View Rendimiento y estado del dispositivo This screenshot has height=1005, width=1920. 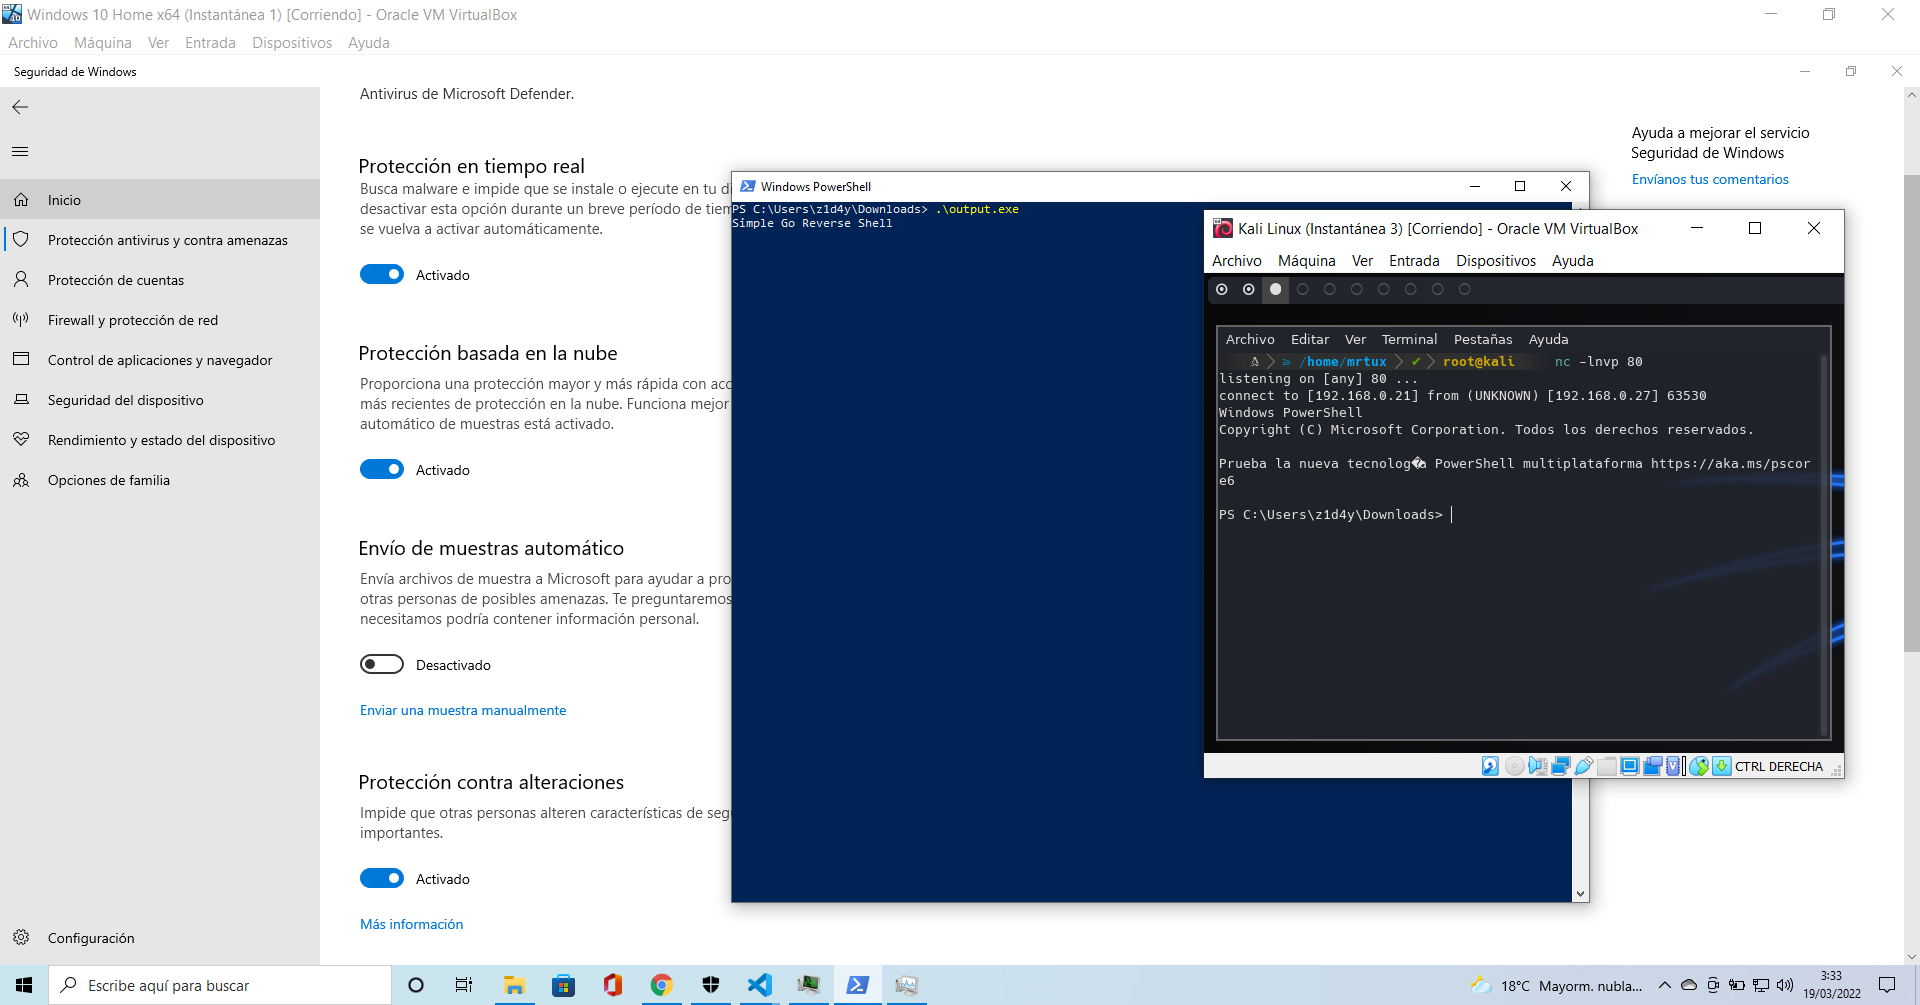point(160,440)
